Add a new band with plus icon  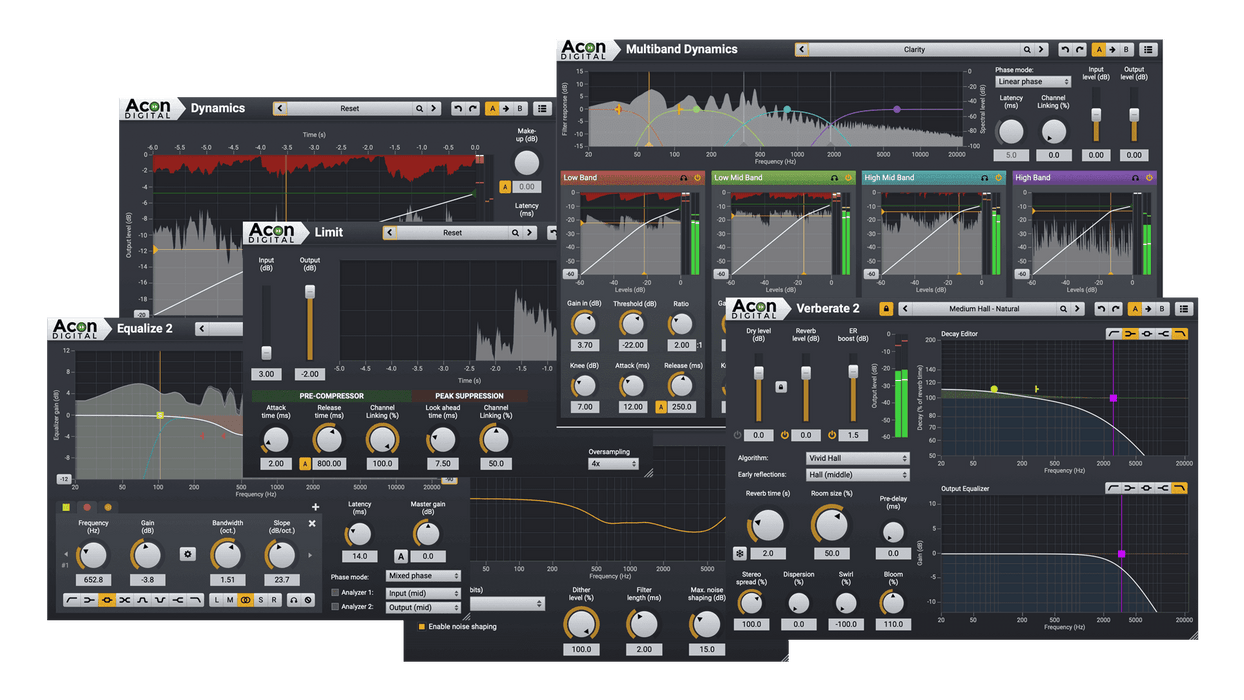tap(316, 507)
